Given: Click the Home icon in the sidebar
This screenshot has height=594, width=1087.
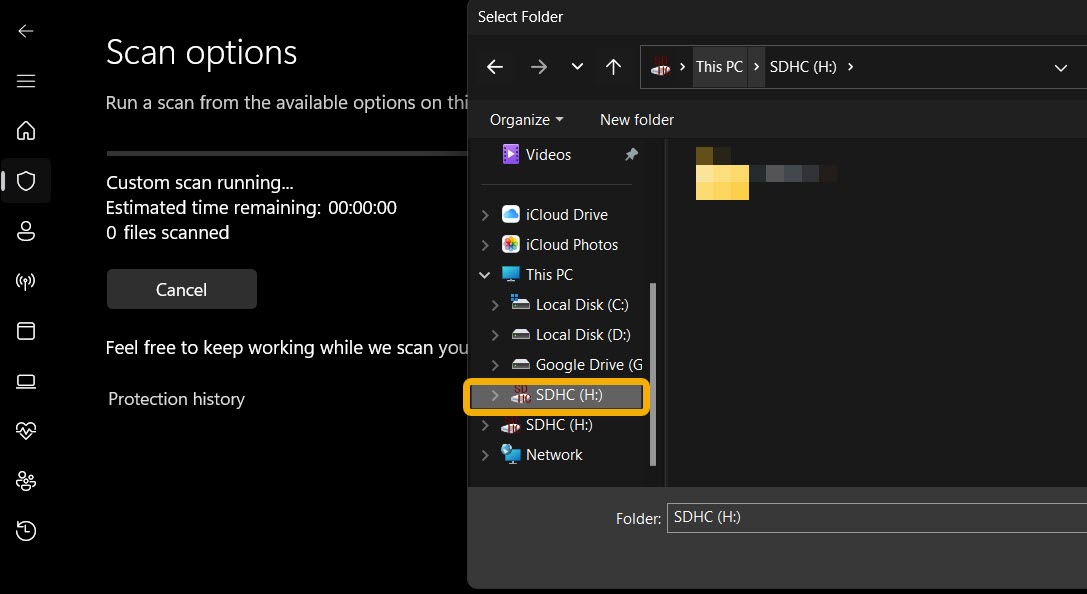Looking at the screenshot, I should 25,130.
